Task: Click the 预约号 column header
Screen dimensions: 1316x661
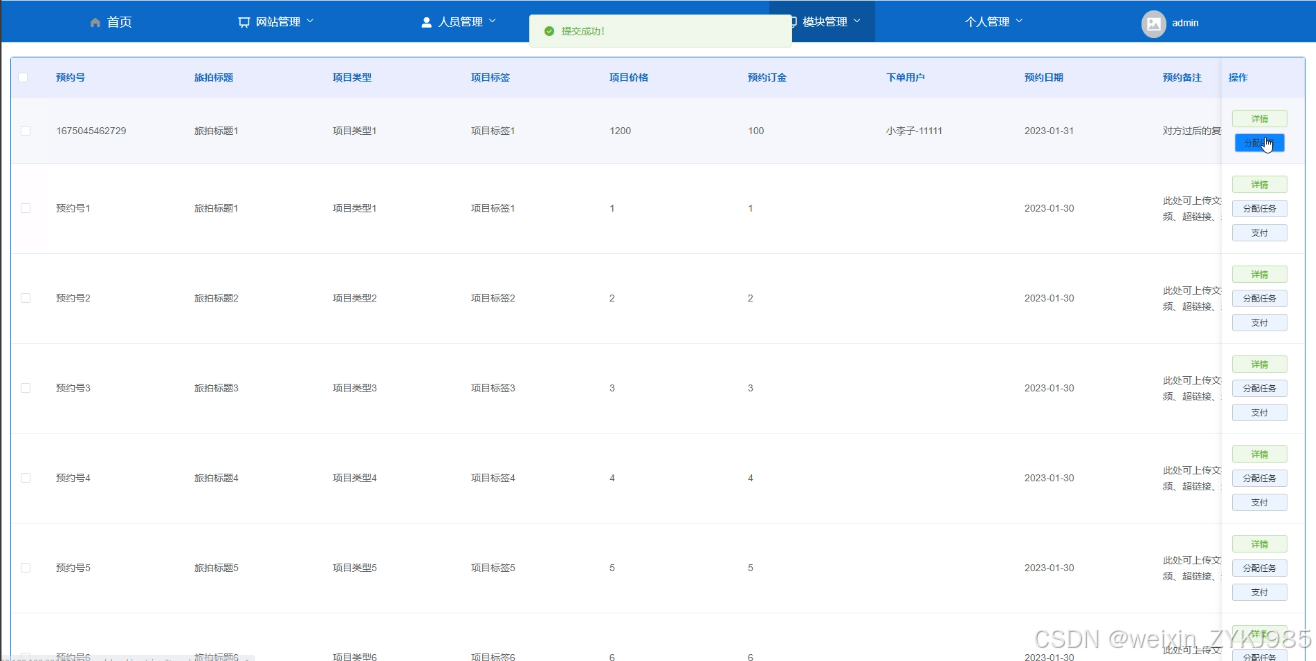Action: [70, 77]
